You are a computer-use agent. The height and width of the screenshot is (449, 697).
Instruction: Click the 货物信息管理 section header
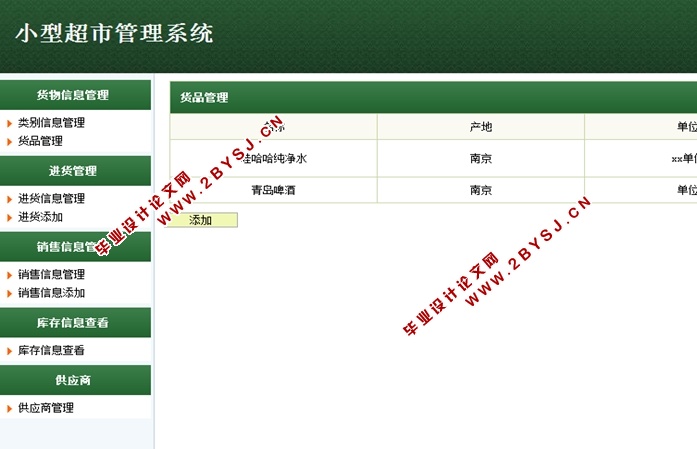click(75, 95)
